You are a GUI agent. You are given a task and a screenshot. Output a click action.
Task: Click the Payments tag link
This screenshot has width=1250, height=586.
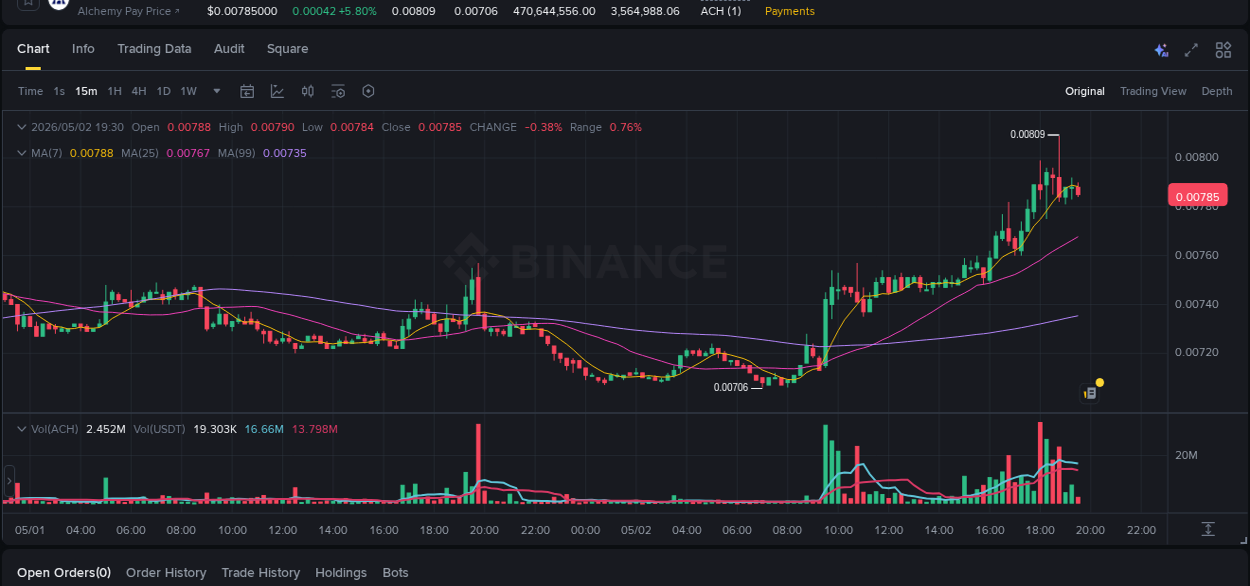coord(789,11)
